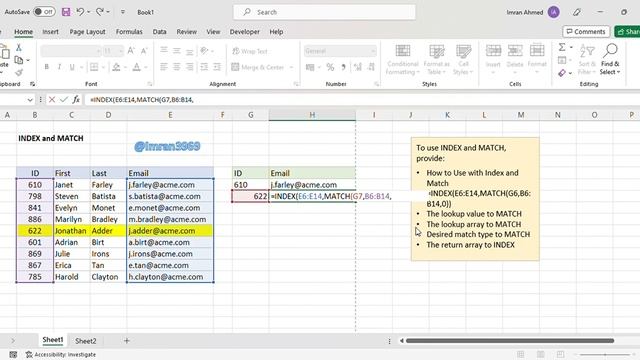Open the General number format dropdown
The width and height of the screenshot is (640, 360).
[x=340, y=51]
